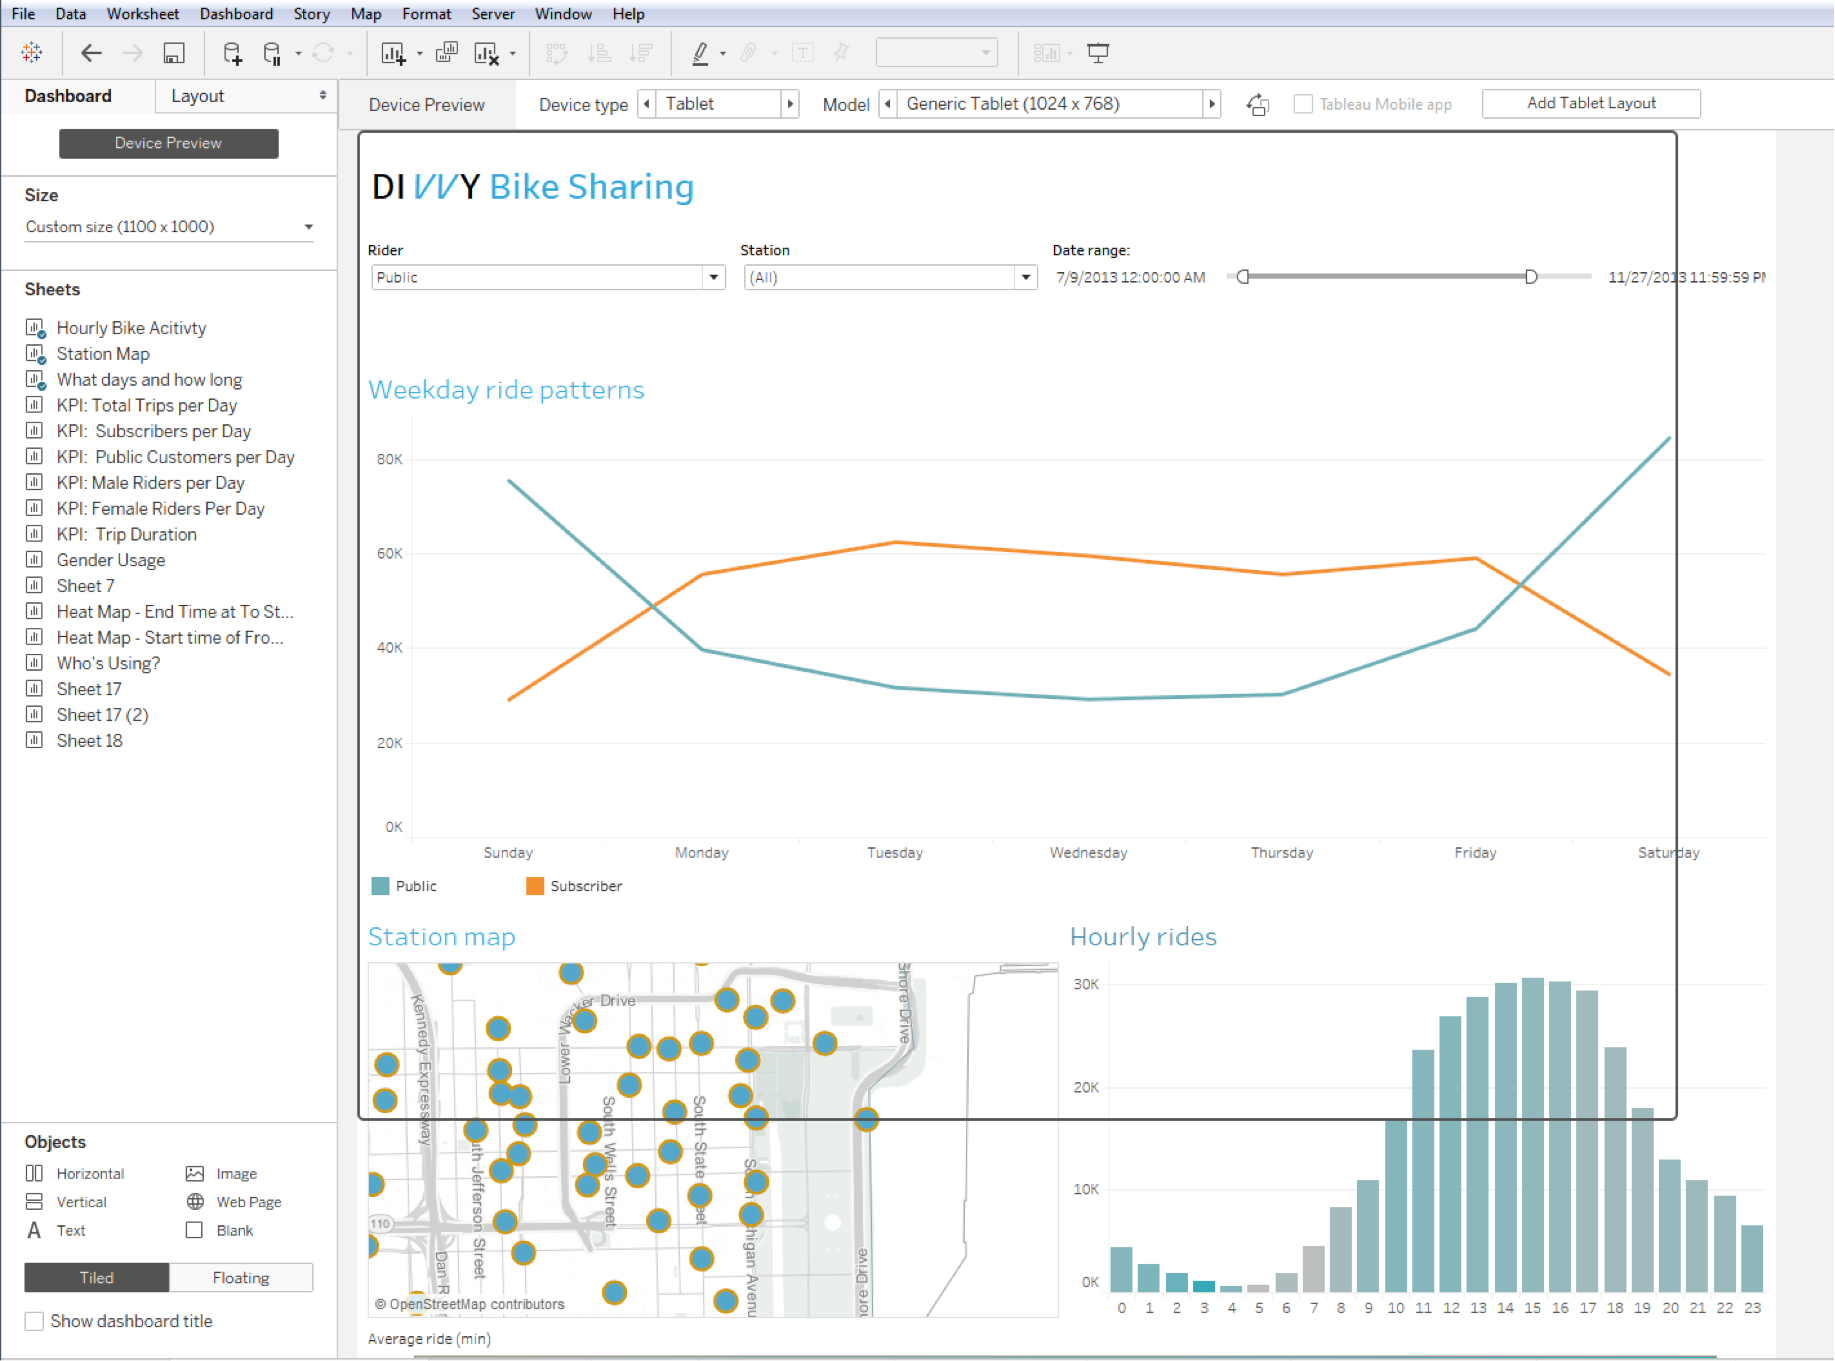Open the pause auto updates dropdown arrow
The height and width of the screenshot is (1361, 1835).
pos(298,54)
